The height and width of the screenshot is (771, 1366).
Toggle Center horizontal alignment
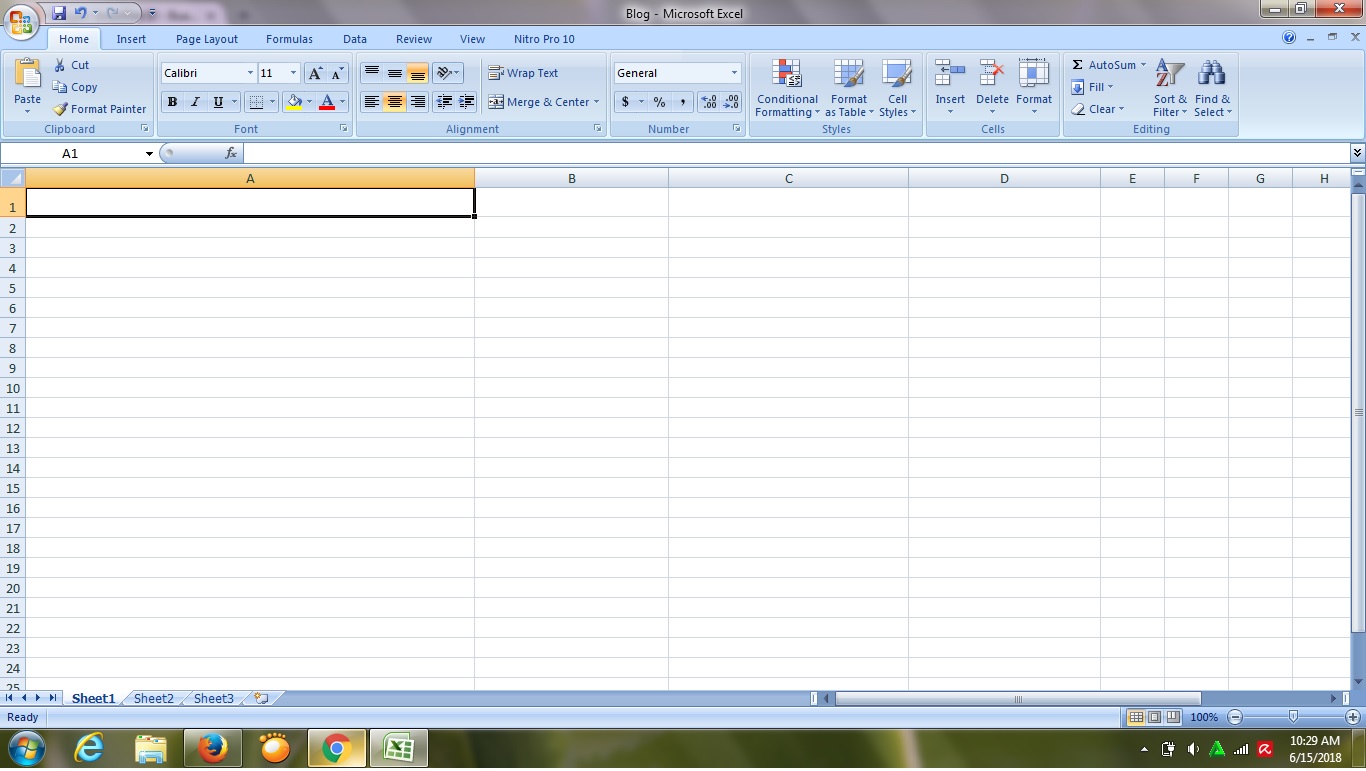395,102
